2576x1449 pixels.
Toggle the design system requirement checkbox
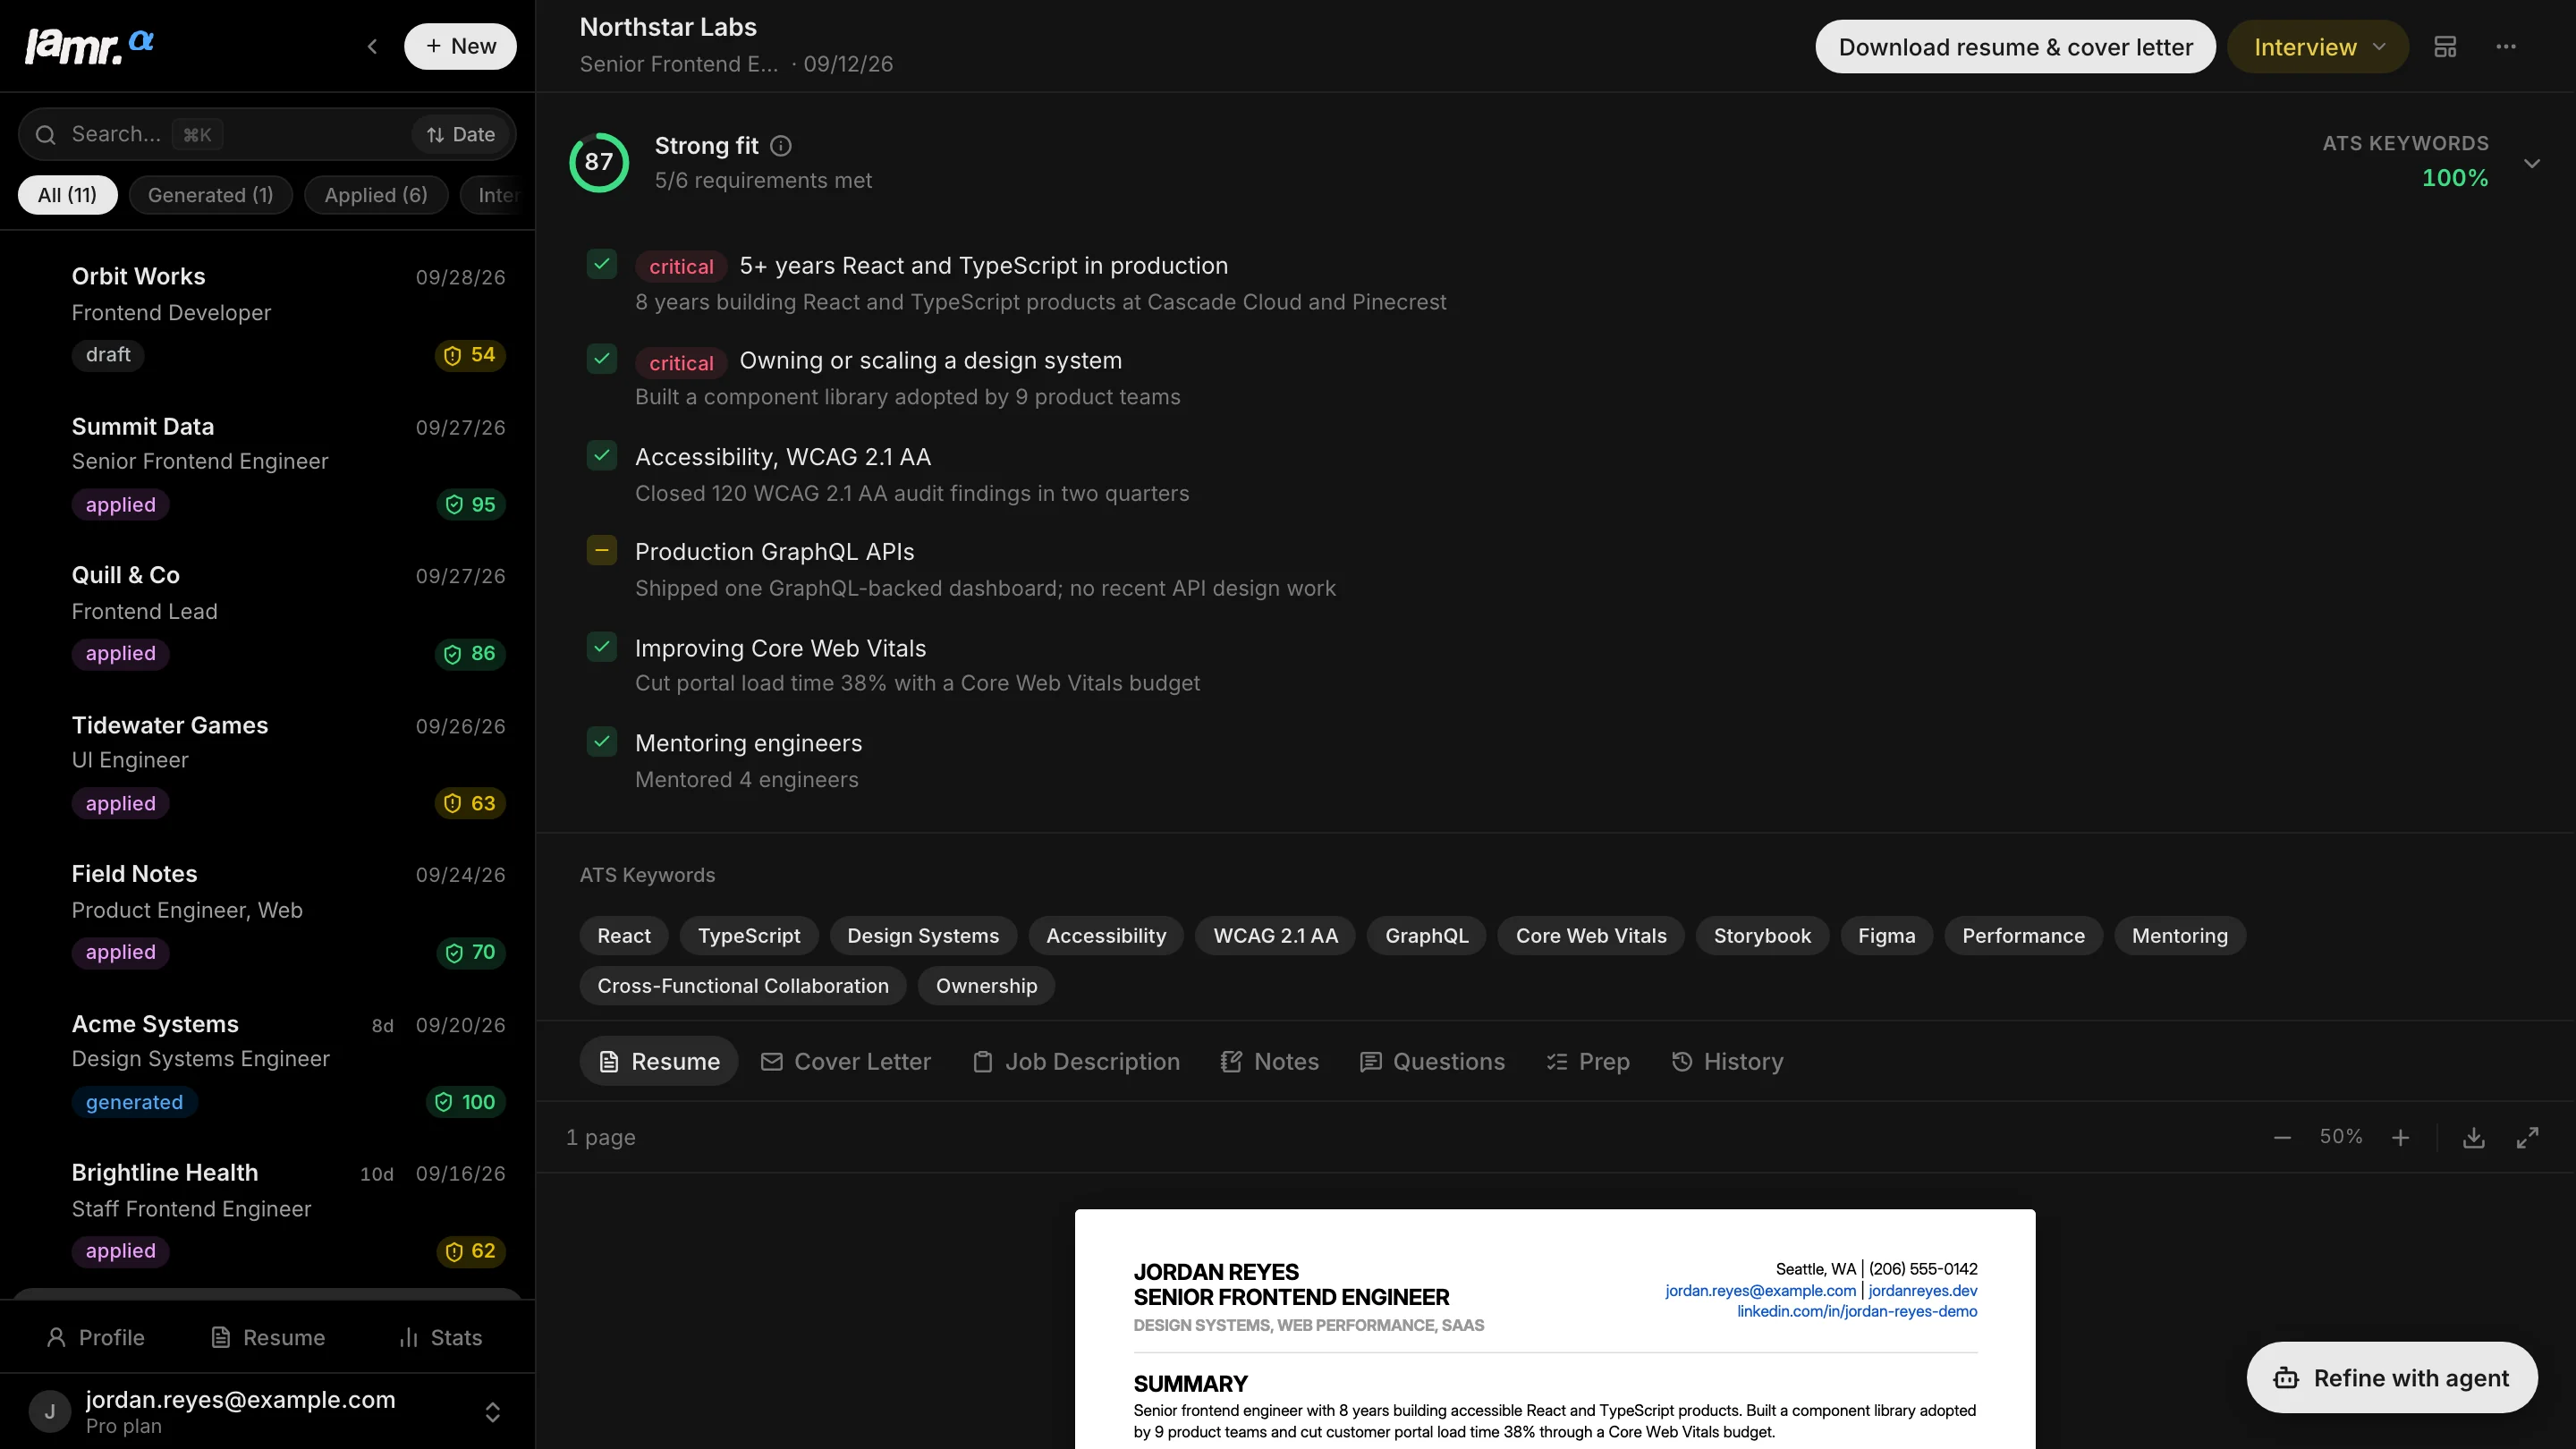click(602, 359)
